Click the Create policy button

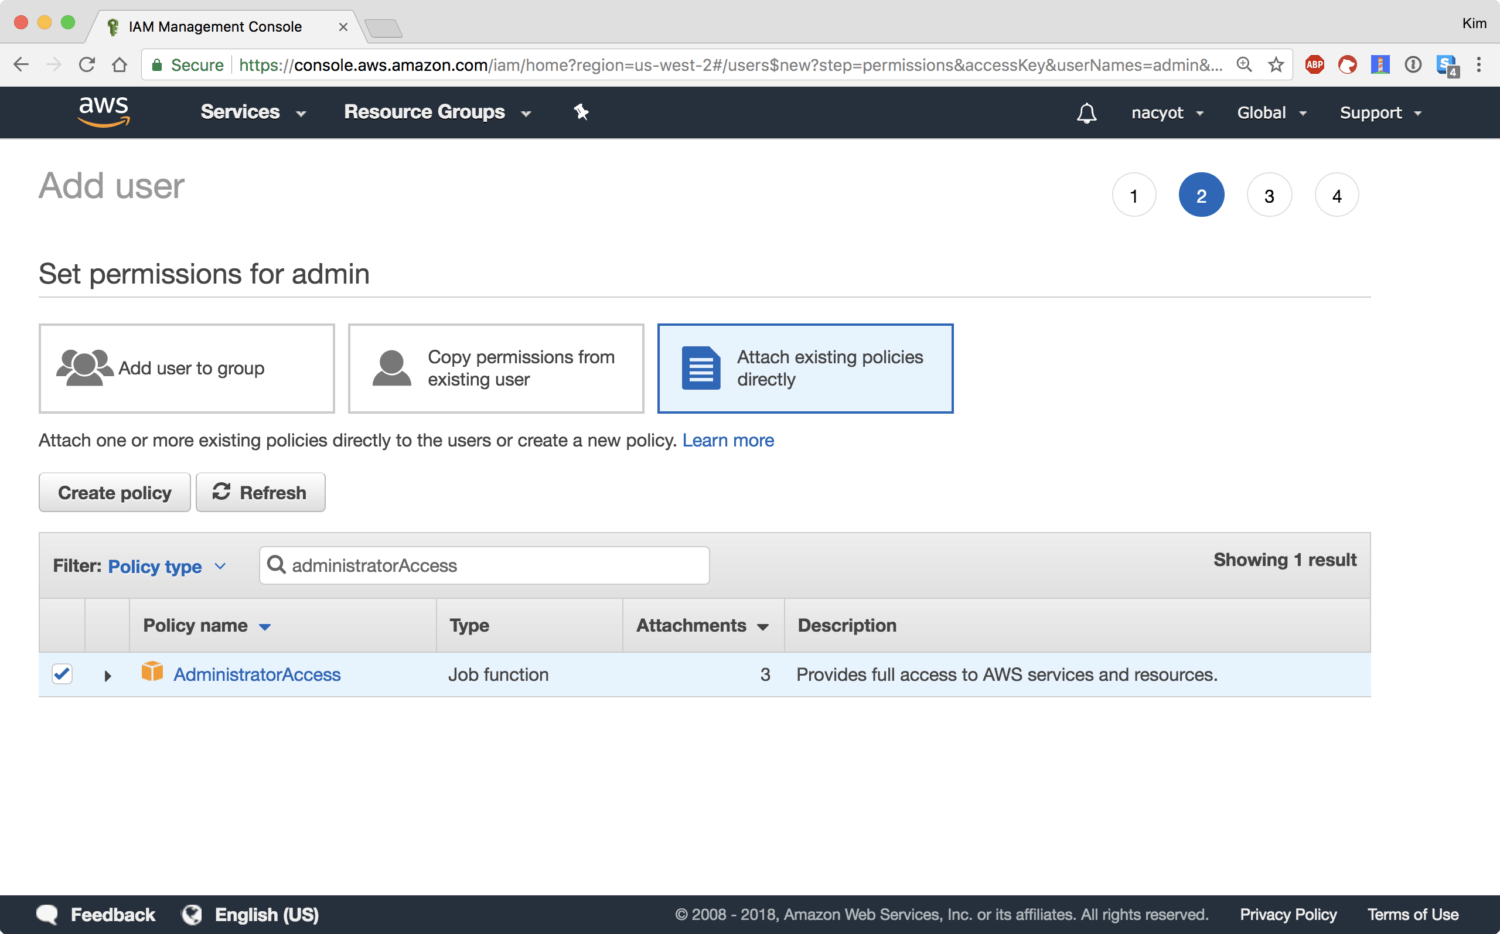[115, 493]
